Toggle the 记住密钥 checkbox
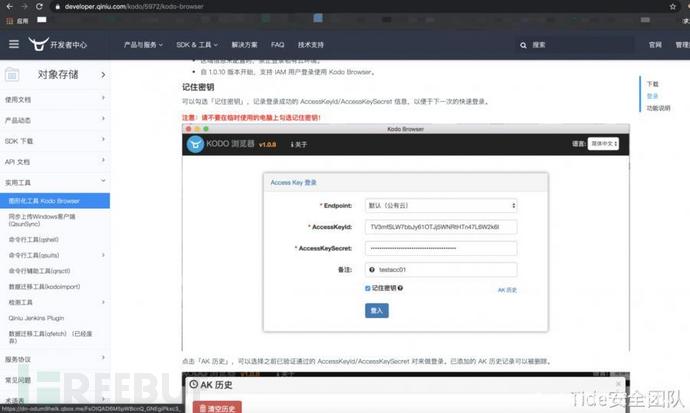 [367, 289]
